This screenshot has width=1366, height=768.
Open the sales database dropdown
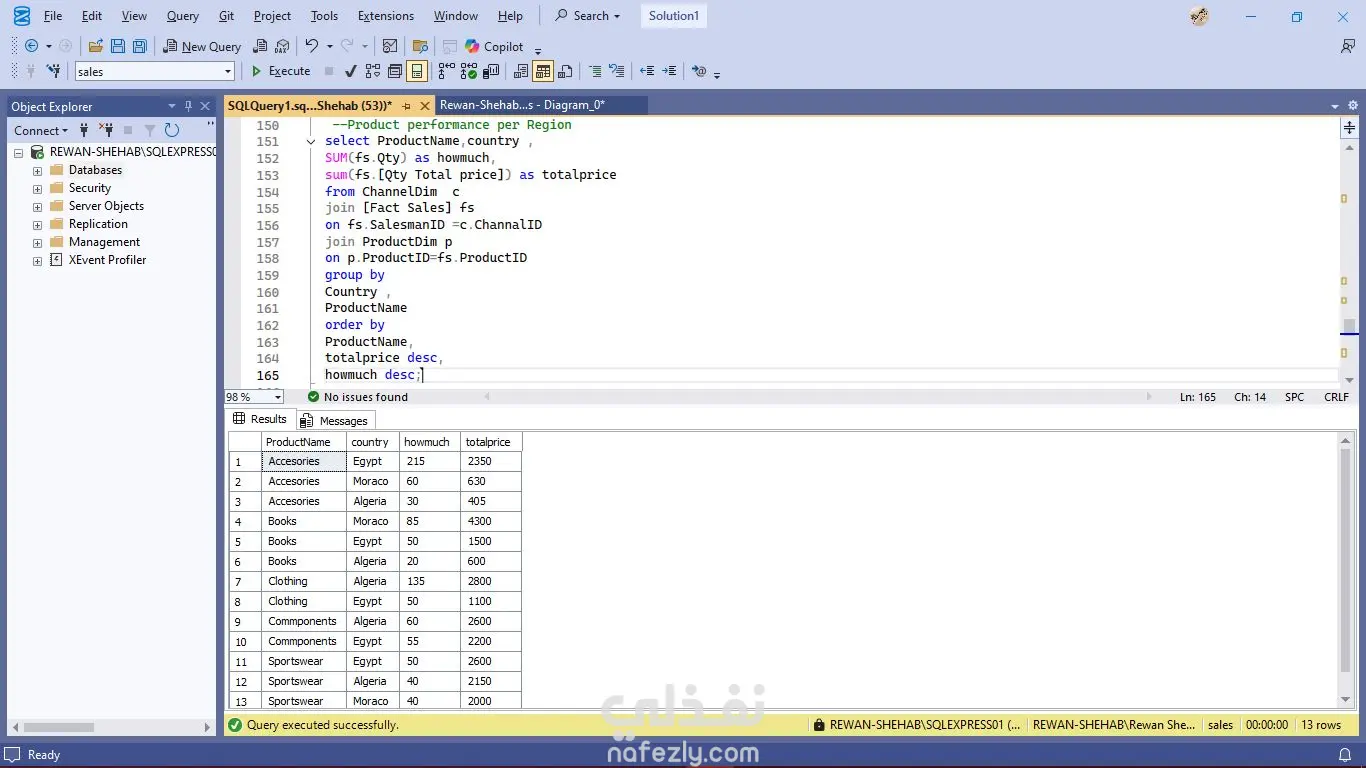(x=228, y=71)
